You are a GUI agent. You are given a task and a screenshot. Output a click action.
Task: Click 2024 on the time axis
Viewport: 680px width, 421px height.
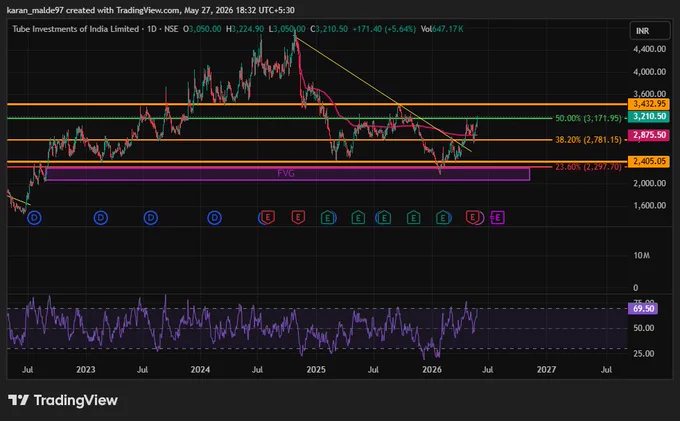pyautogui.click(x=200, y=369)
